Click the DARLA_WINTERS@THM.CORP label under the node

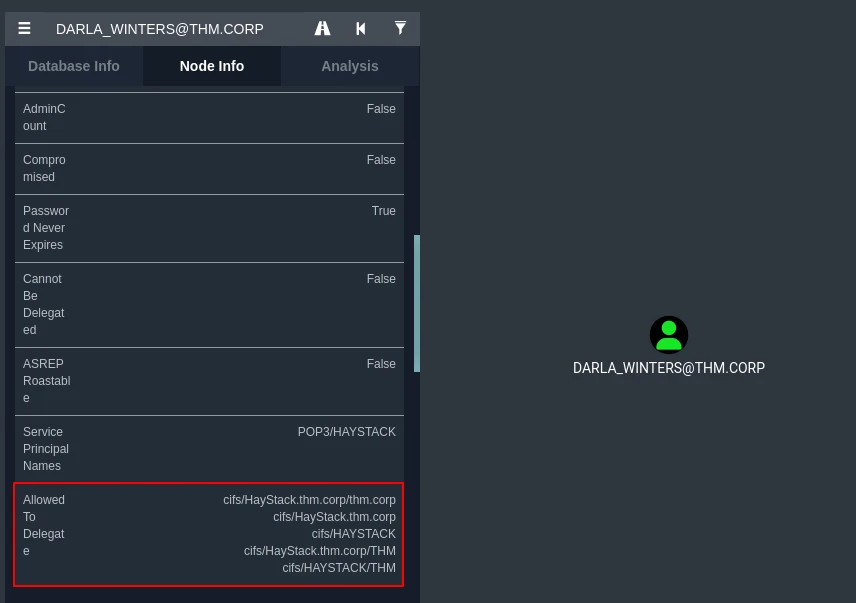(x=668, y=368)
